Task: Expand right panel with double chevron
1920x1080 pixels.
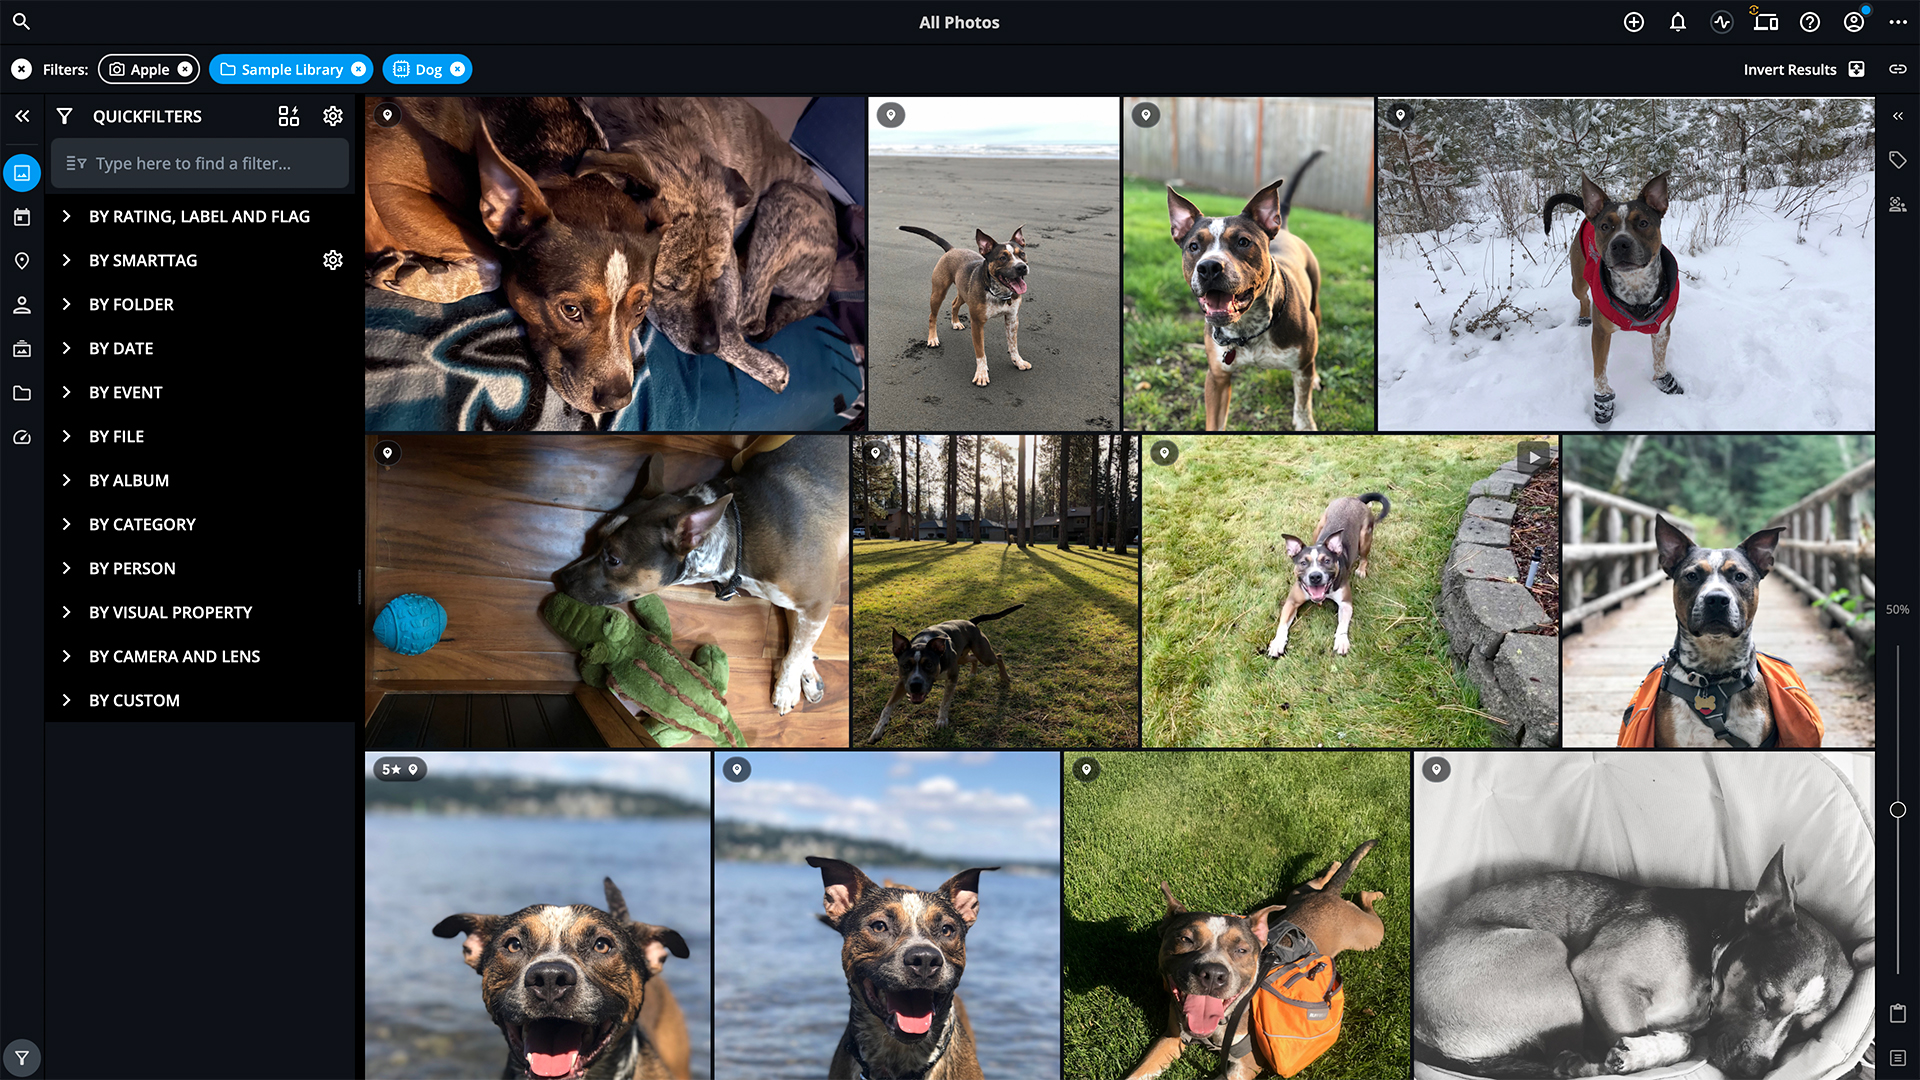Action: (x=1898, y=116)
